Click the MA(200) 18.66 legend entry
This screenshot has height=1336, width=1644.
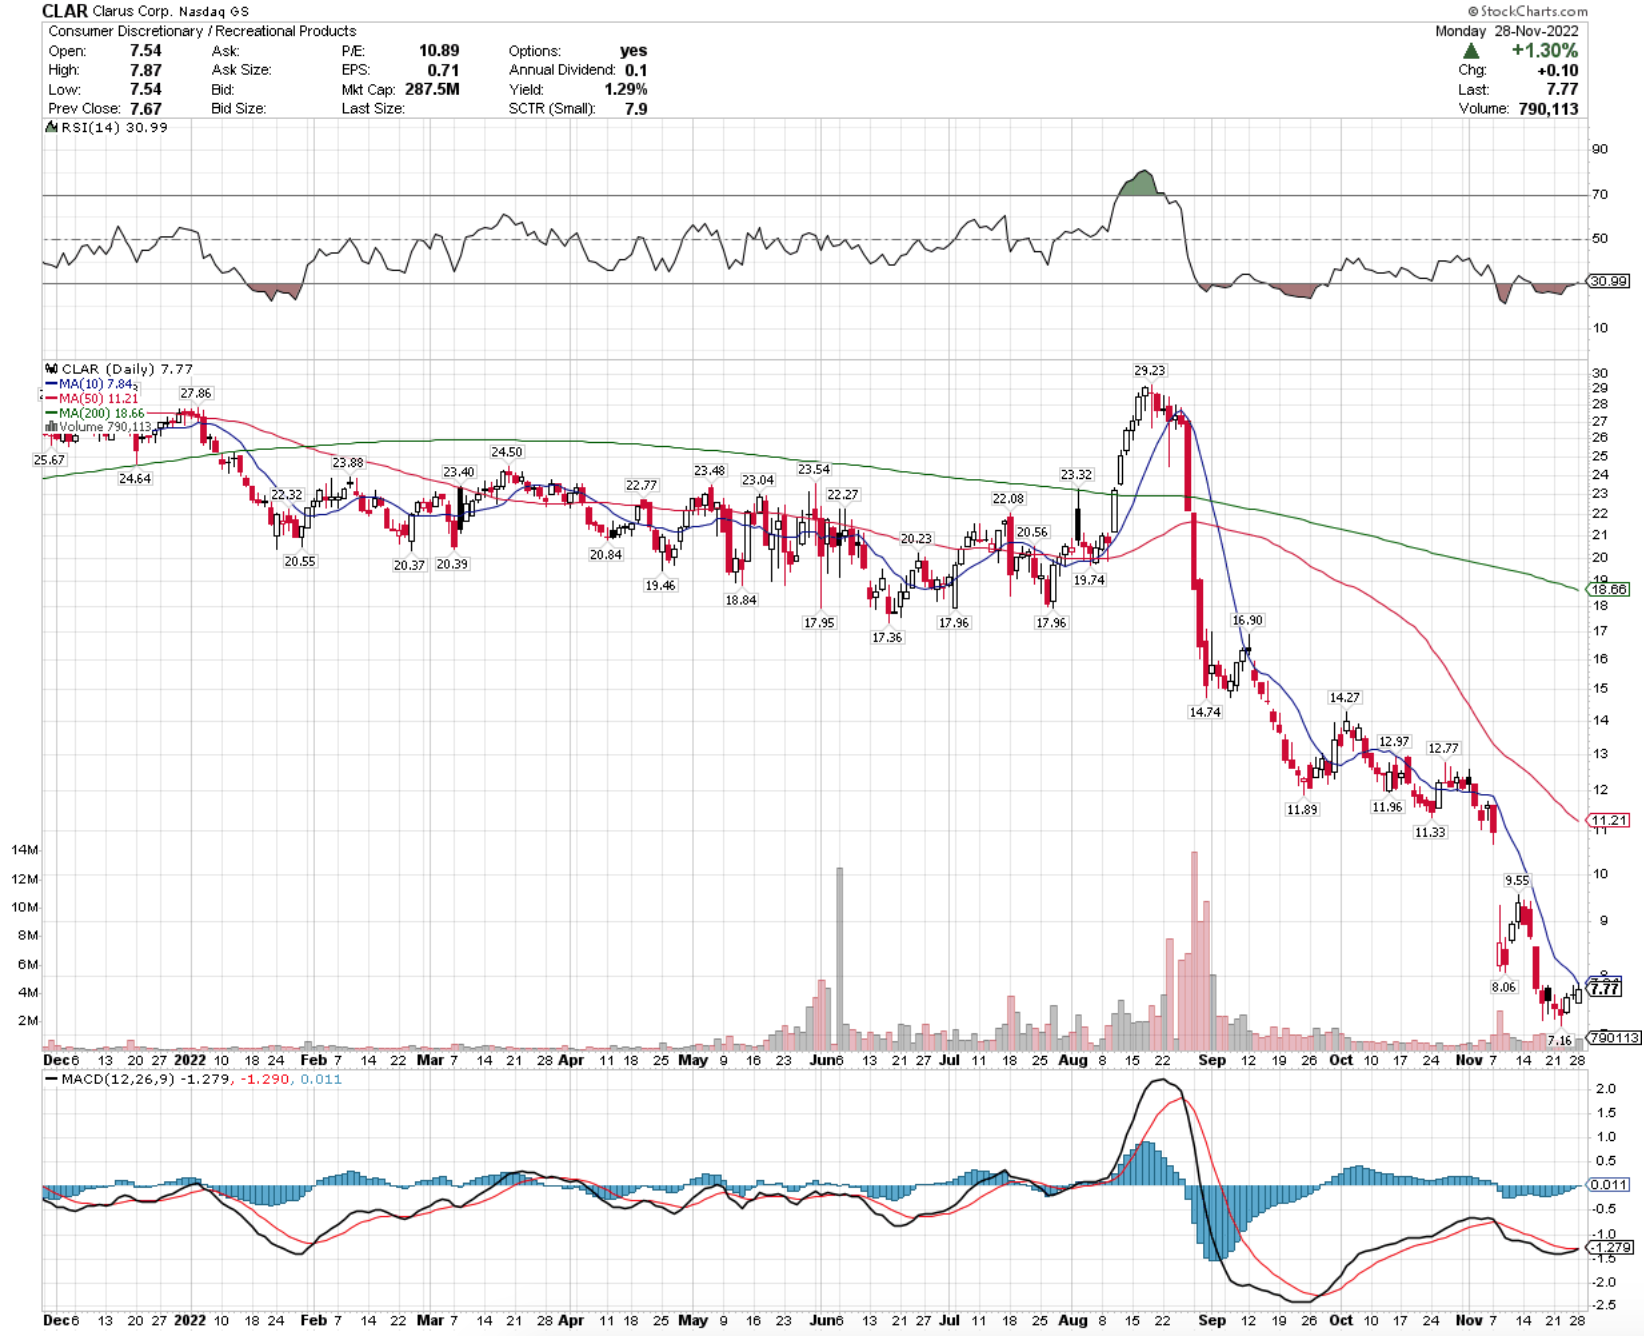pos(95,413)
